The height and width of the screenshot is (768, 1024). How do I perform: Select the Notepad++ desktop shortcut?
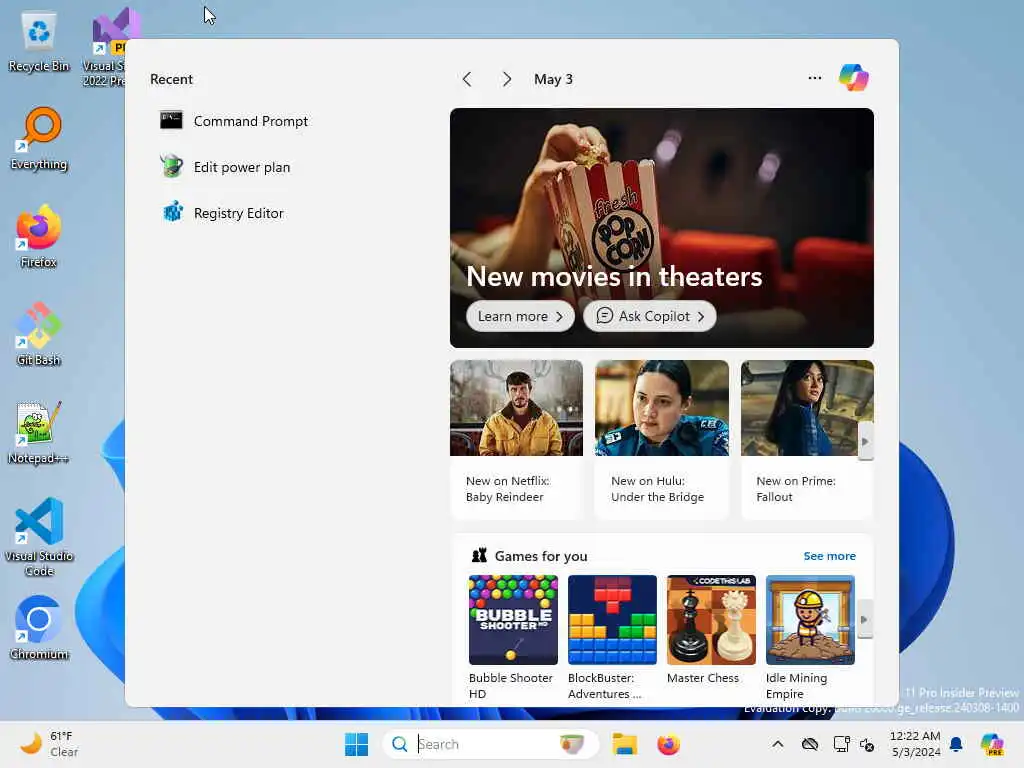tap(39, 432)
